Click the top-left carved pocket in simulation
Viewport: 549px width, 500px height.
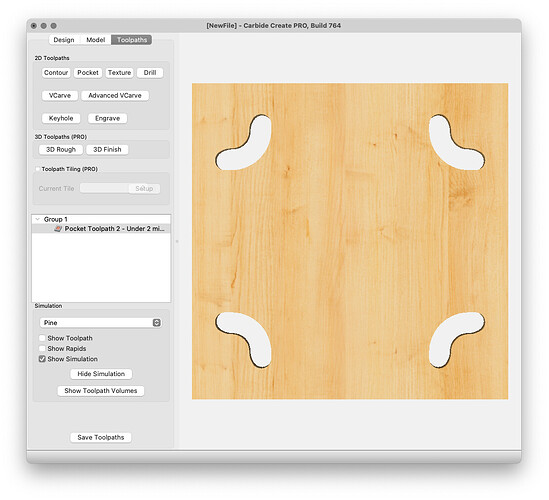tap(244, 143)
